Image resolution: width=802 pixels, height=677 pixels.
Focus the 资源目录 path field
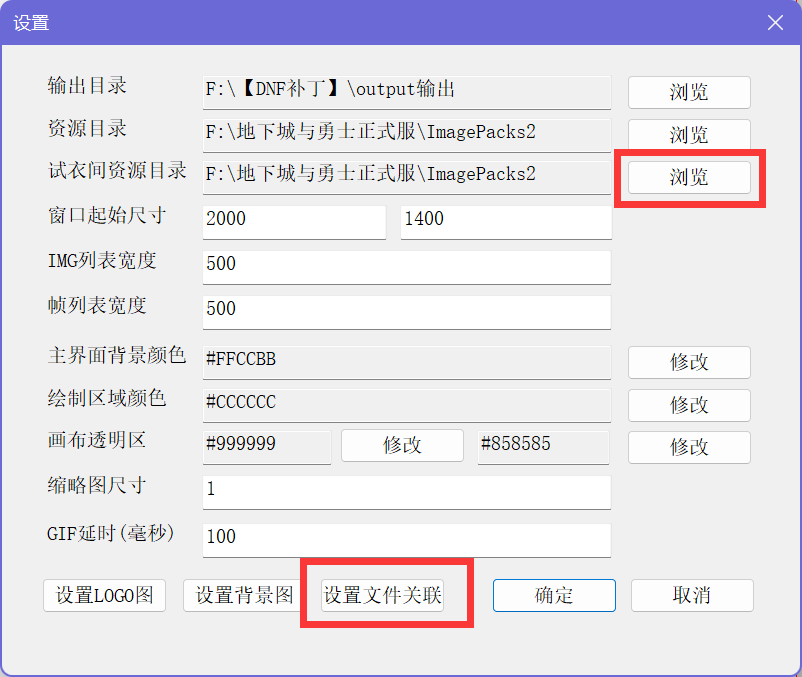(407, 135)
